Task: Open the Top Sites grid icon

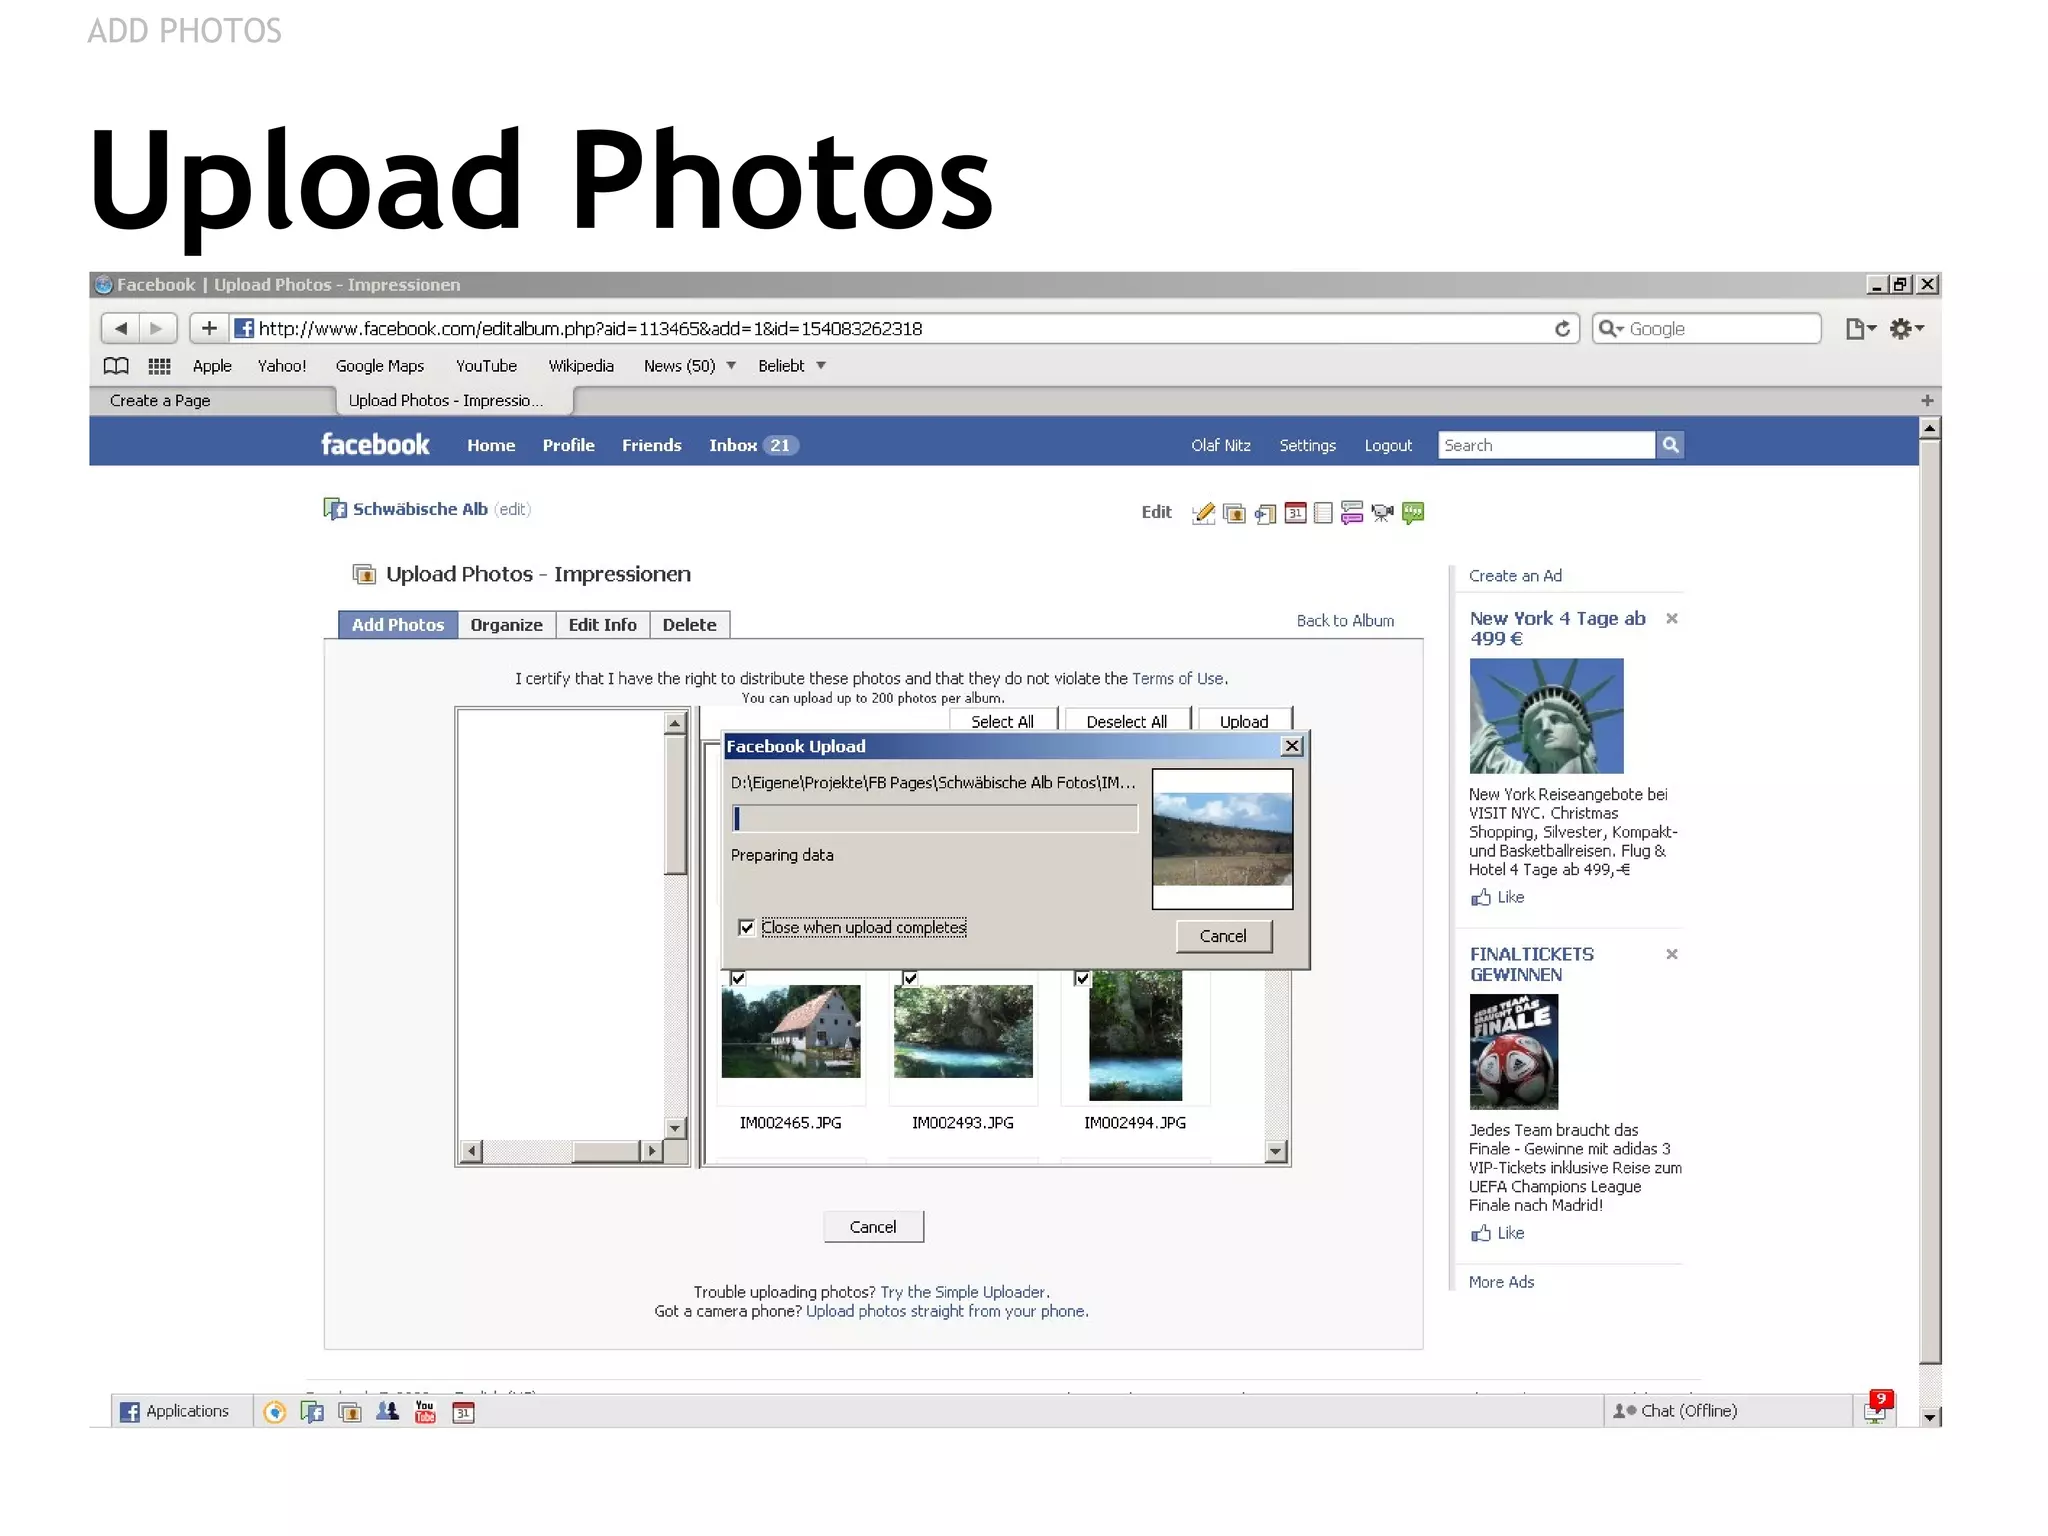Action: pos(160,366)
